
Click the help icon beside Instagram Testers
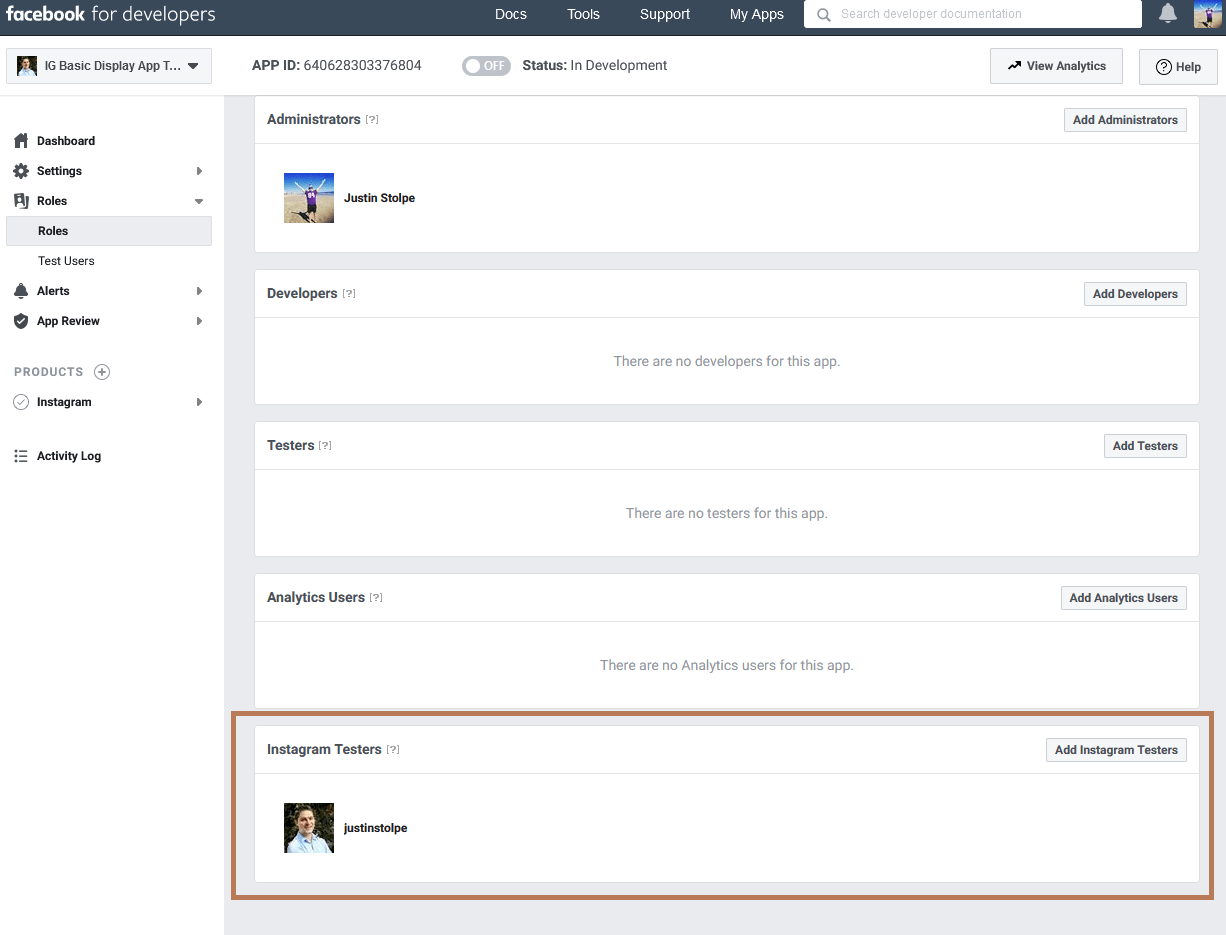(393, 750)
